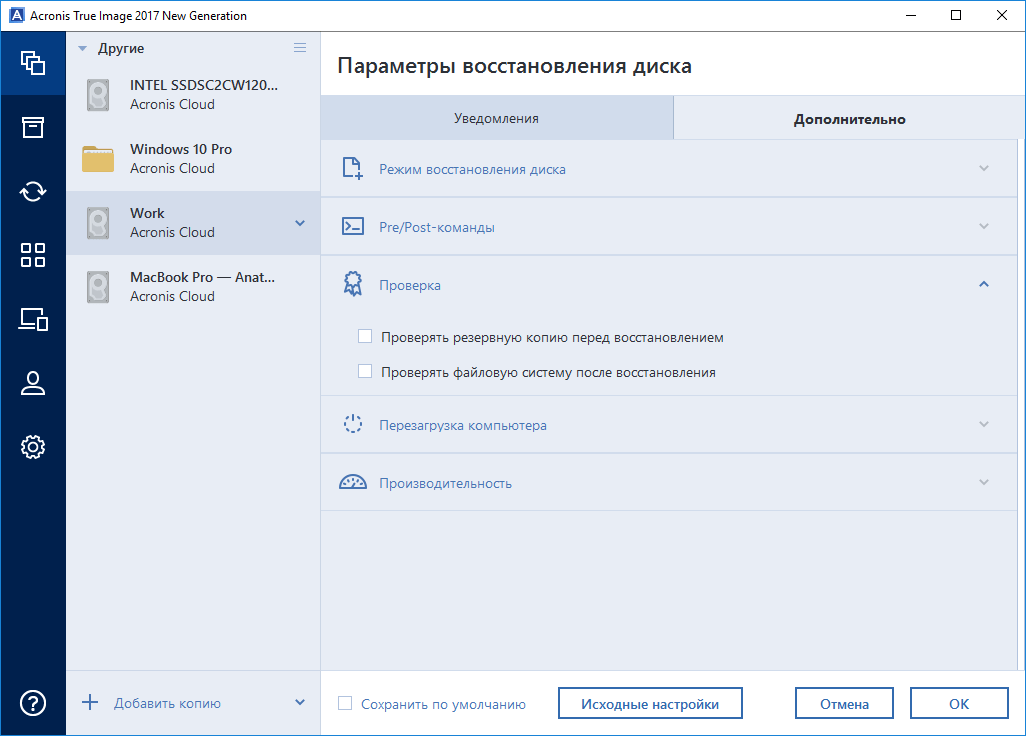Open the Sync section icon
1026x736 pixels.
pos(33,191)
